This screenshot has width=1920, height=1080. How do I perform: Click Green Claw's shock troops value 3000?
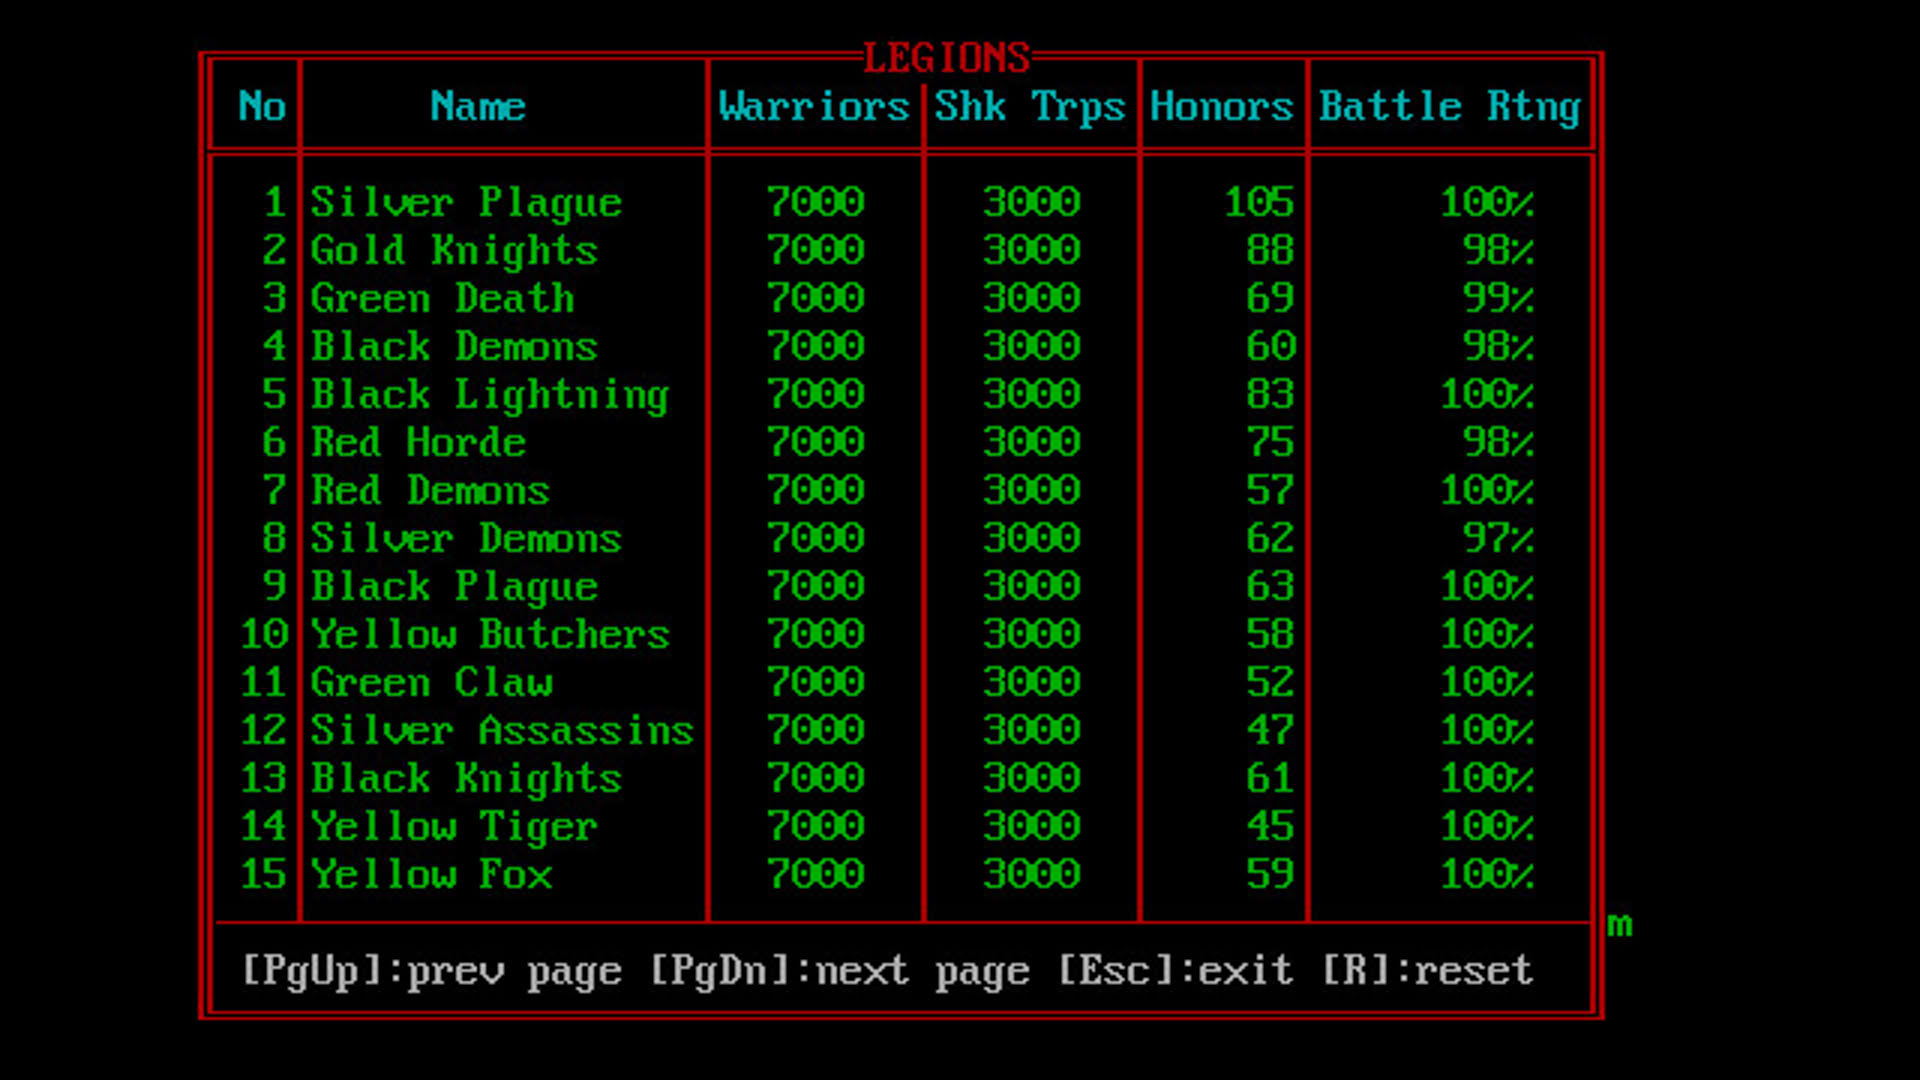1030,683
